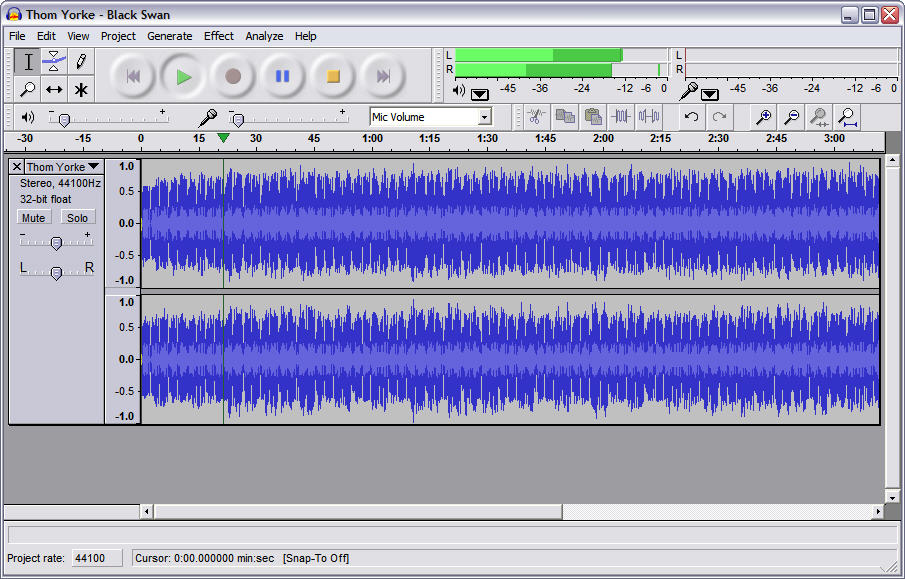Click vertical scrollbar up arrow
905x579 pixels.
(892, 160)
